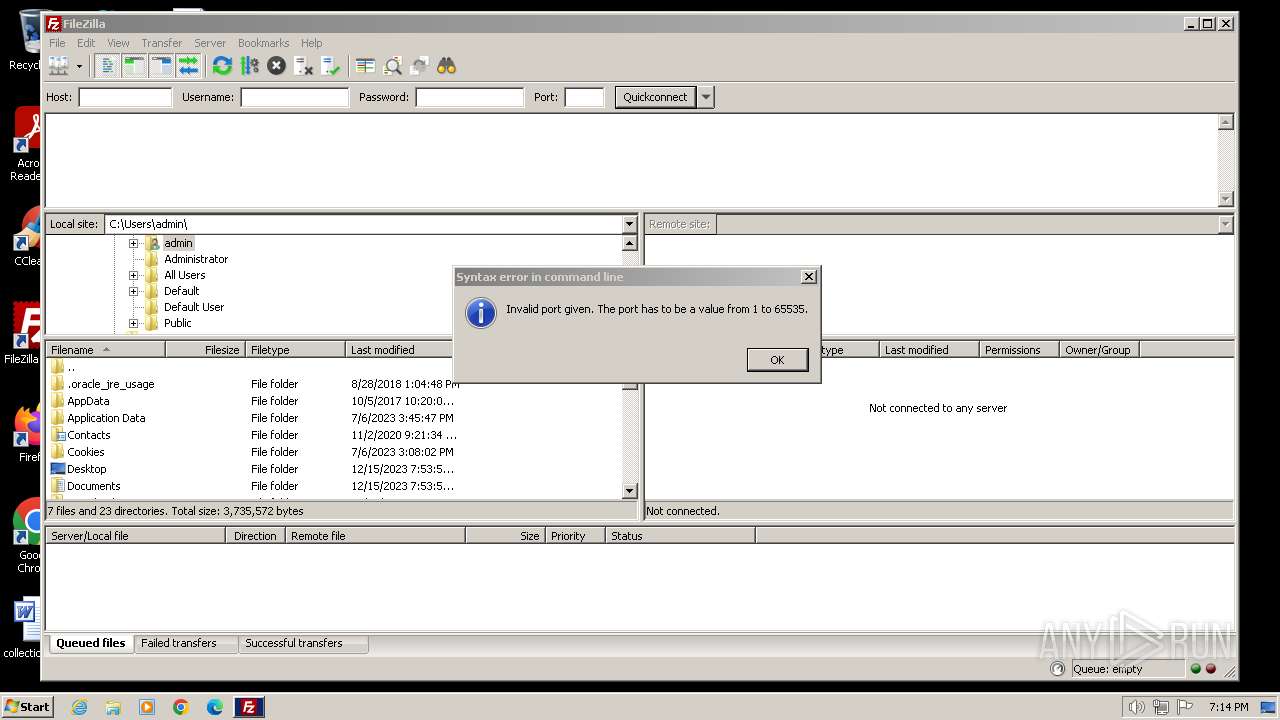Sort local list by Filesize column
The image size is (1280, 720).
pyautogui.click(x=206, y=350)
